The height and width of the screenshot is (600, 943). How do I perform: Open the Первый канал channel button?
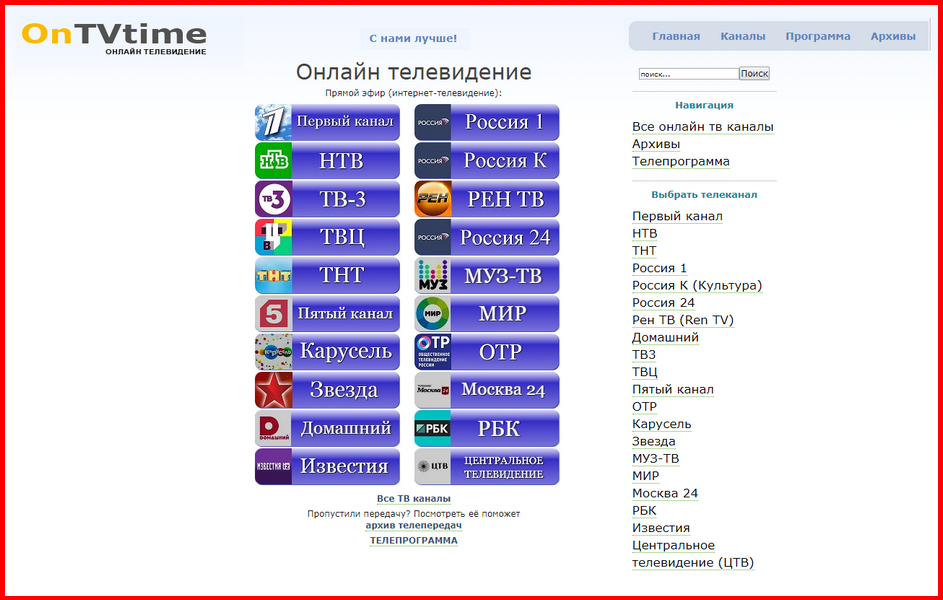[327, 122]
